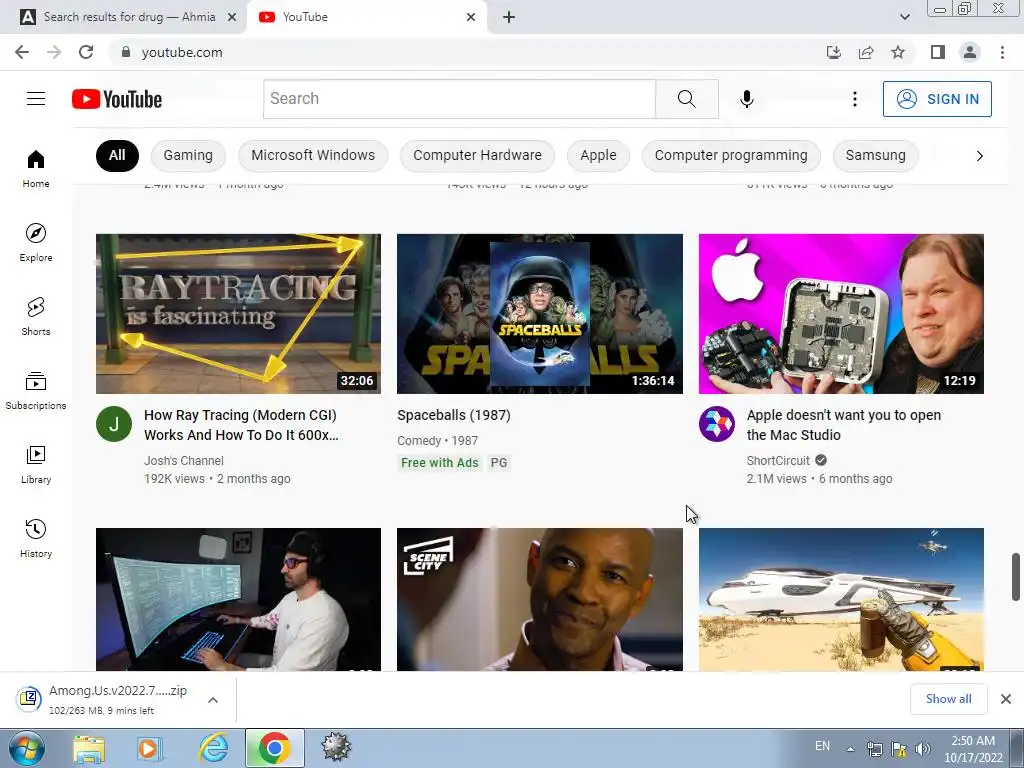Go to YouTube logo home link

coord(117,99)
